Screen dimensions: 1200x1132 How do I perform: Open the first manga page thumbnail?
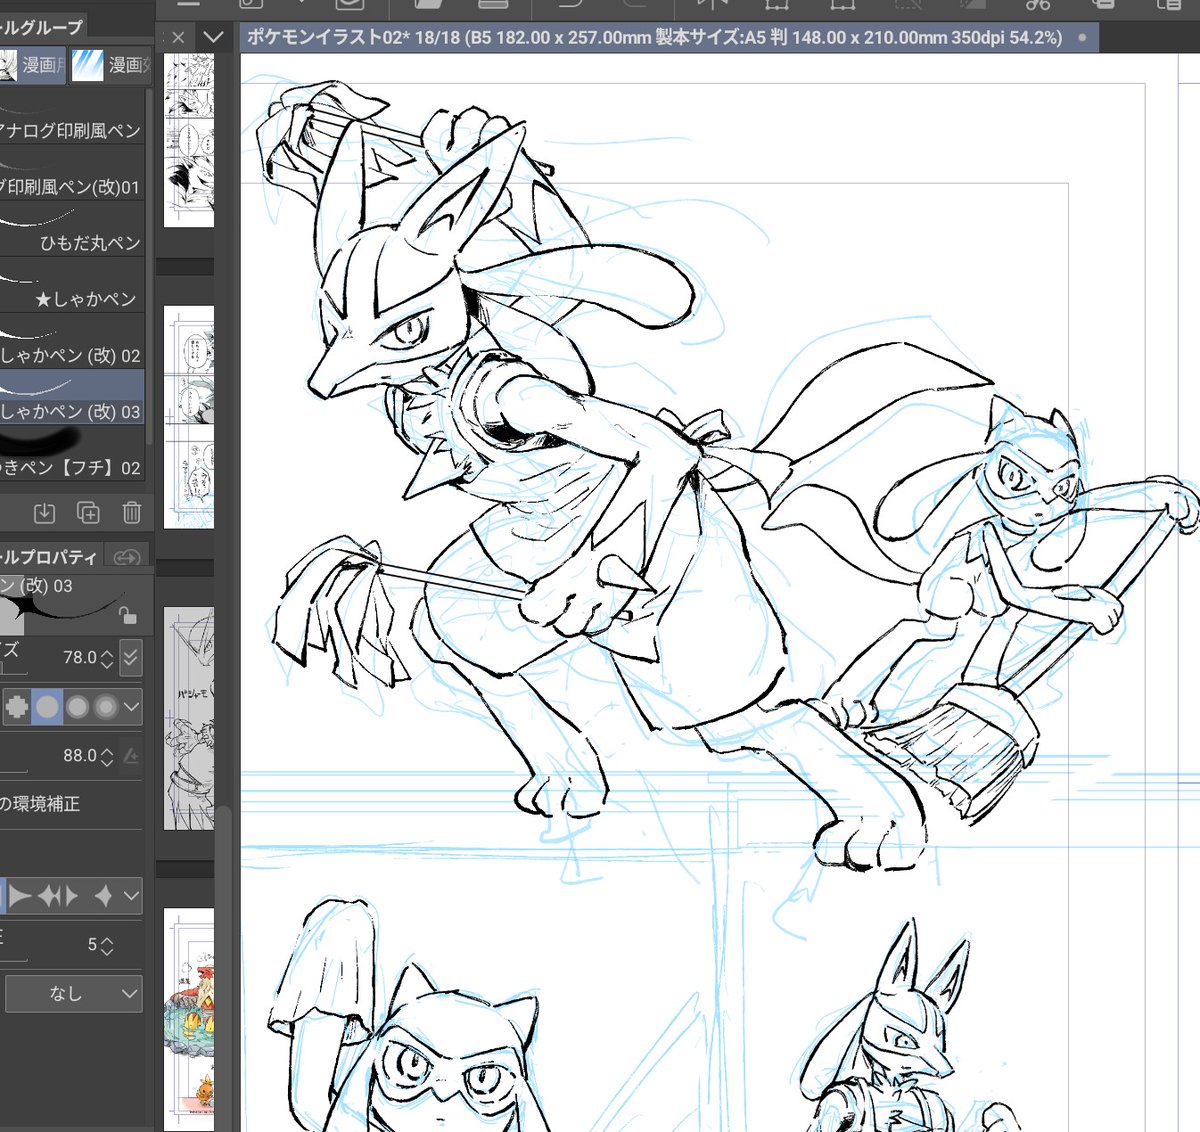[189, 140]
